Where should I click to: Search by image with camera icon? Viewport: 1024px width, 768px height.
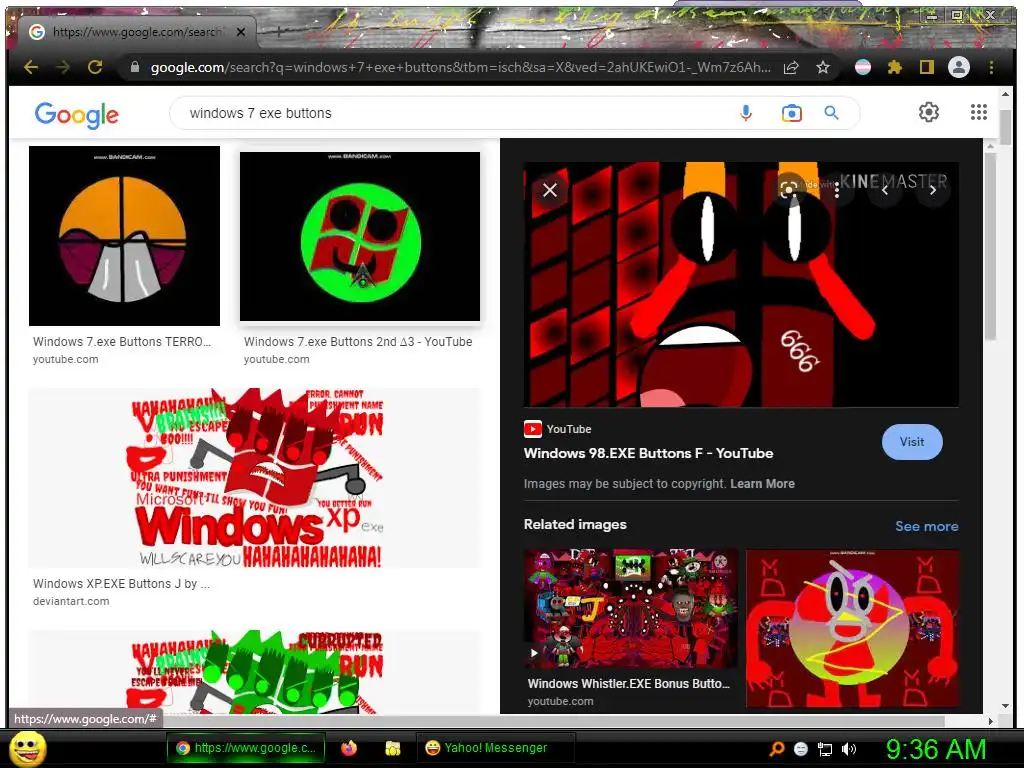pos(792,113)
